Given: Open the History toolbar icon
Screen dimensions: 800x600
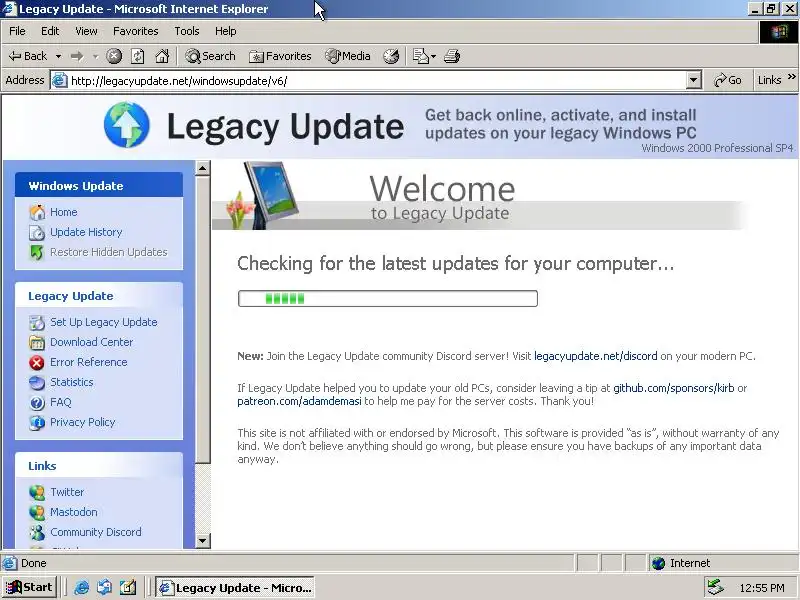Looking at the screenshot, I should coord(391,56).
